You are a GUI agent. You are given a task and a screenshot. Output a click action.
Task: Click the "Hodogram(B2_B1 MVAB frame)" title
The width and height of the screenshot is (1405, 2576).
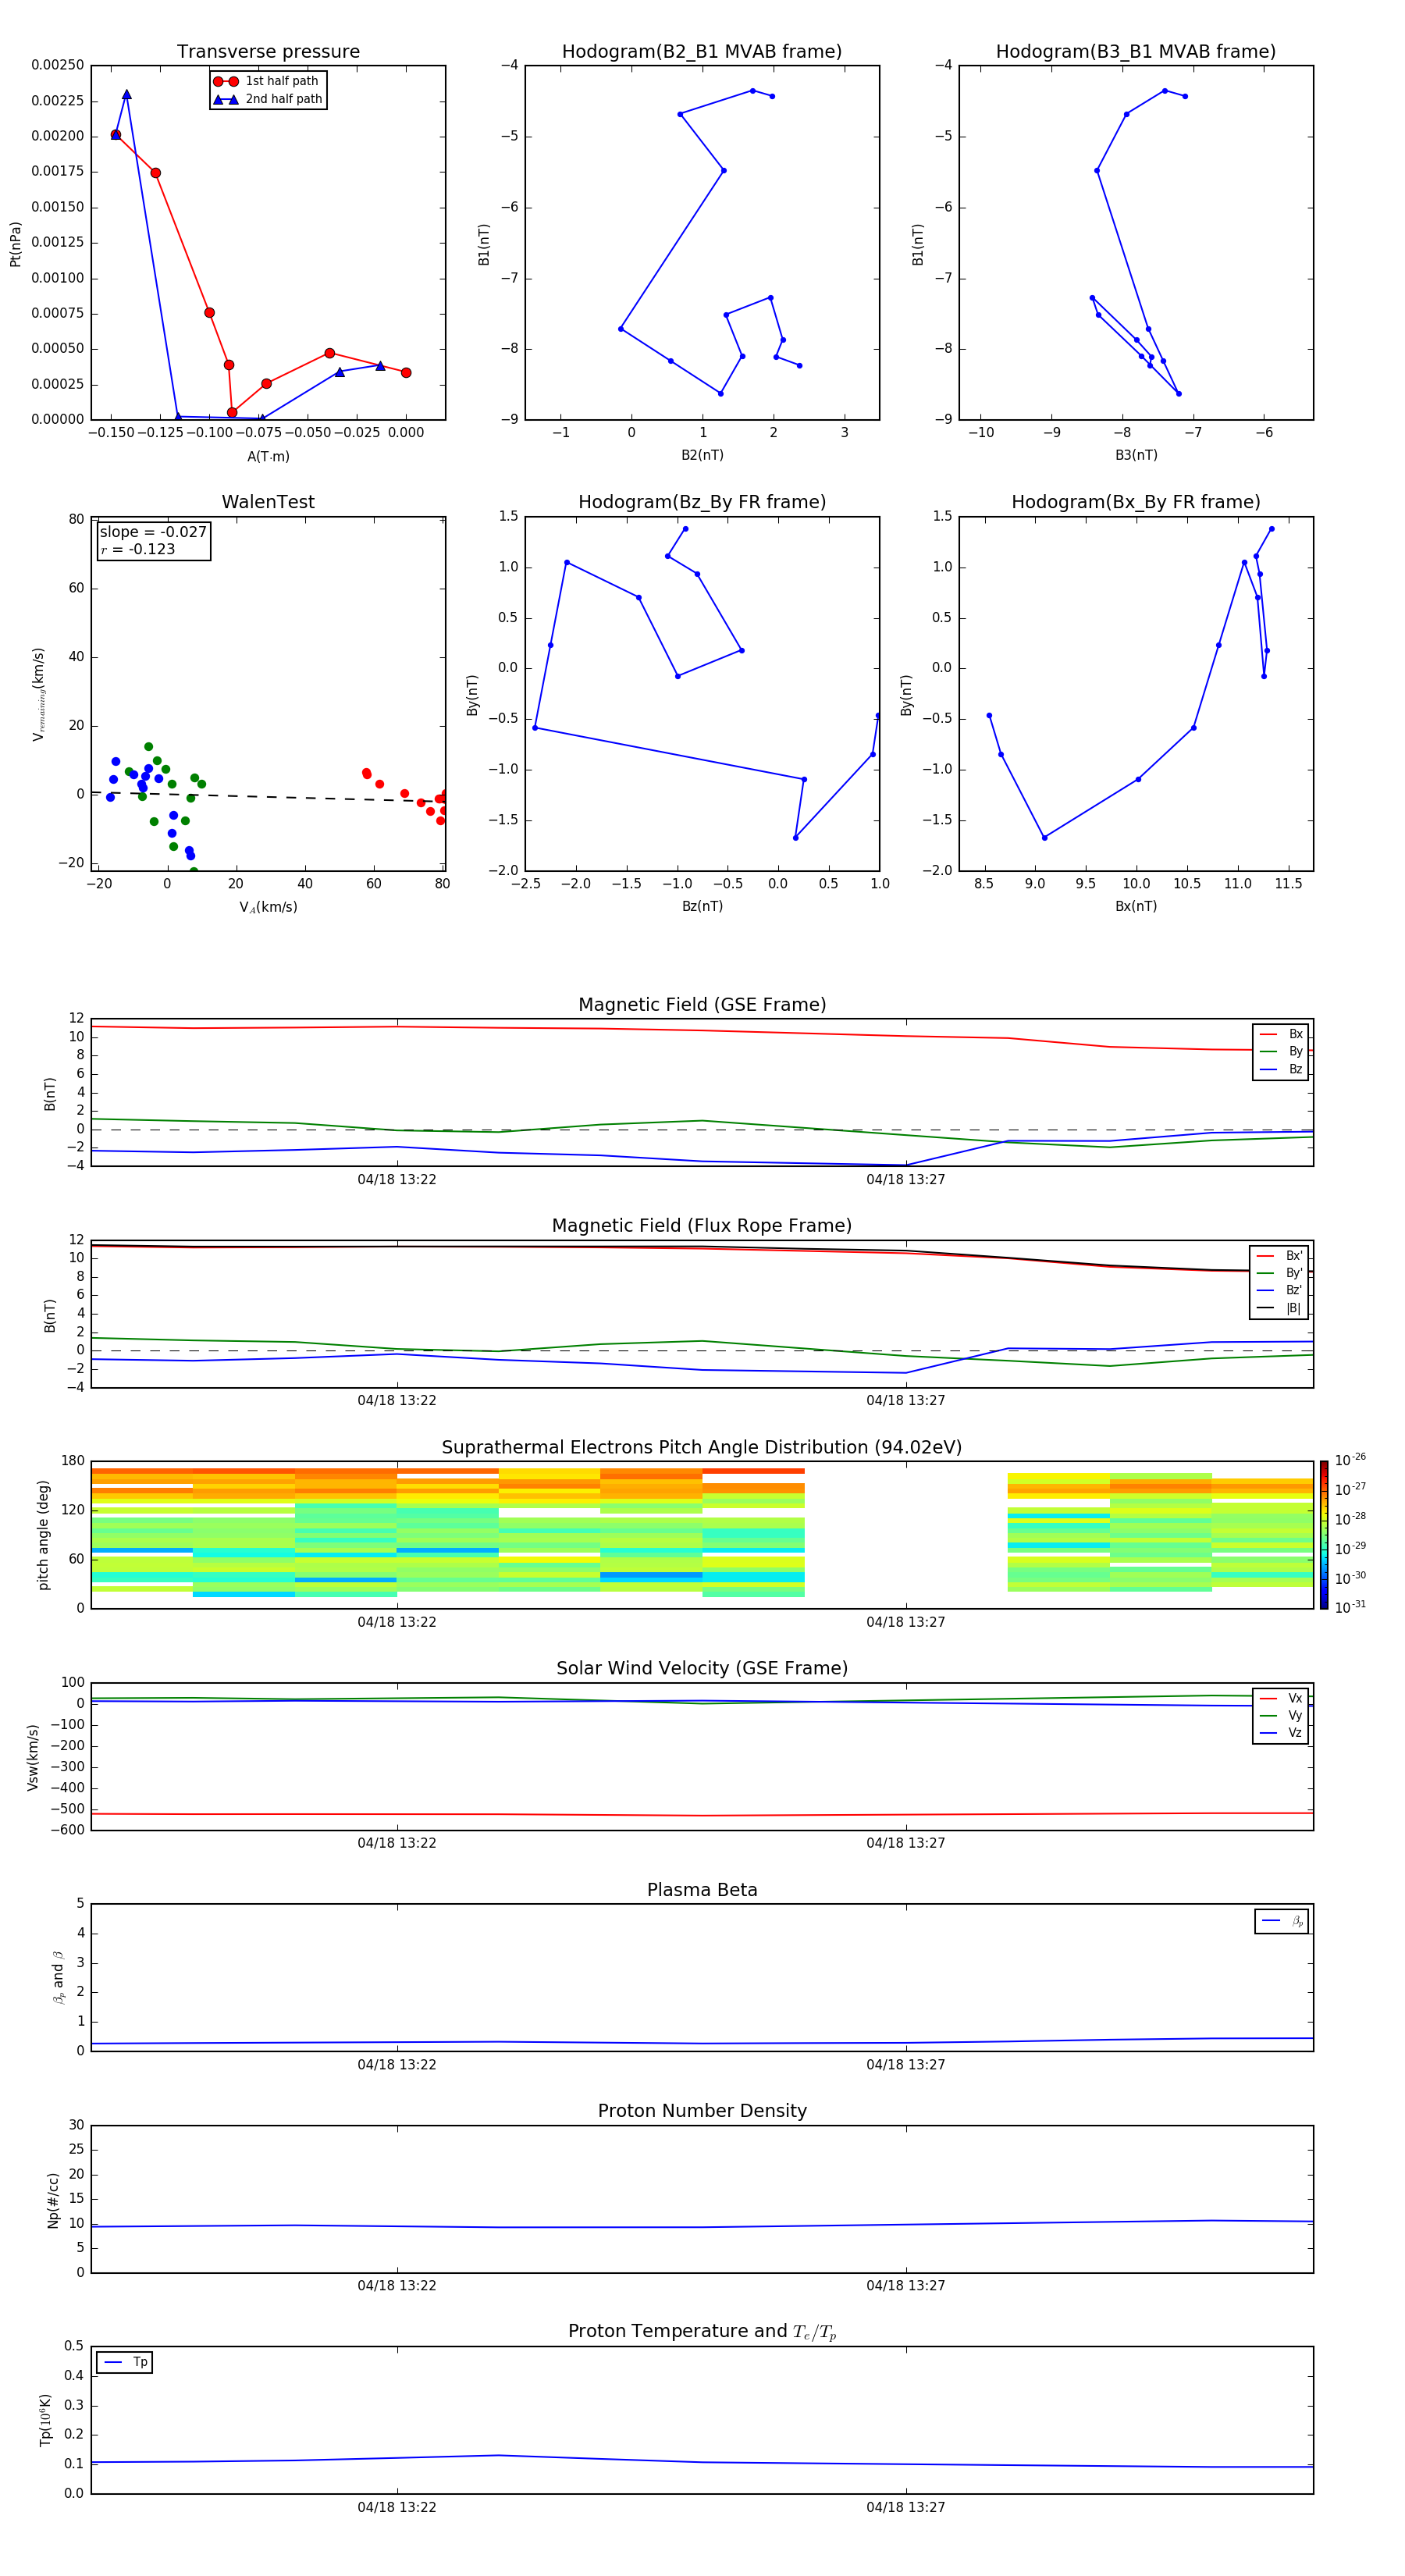pyautogui.click(x=701, y=52)
